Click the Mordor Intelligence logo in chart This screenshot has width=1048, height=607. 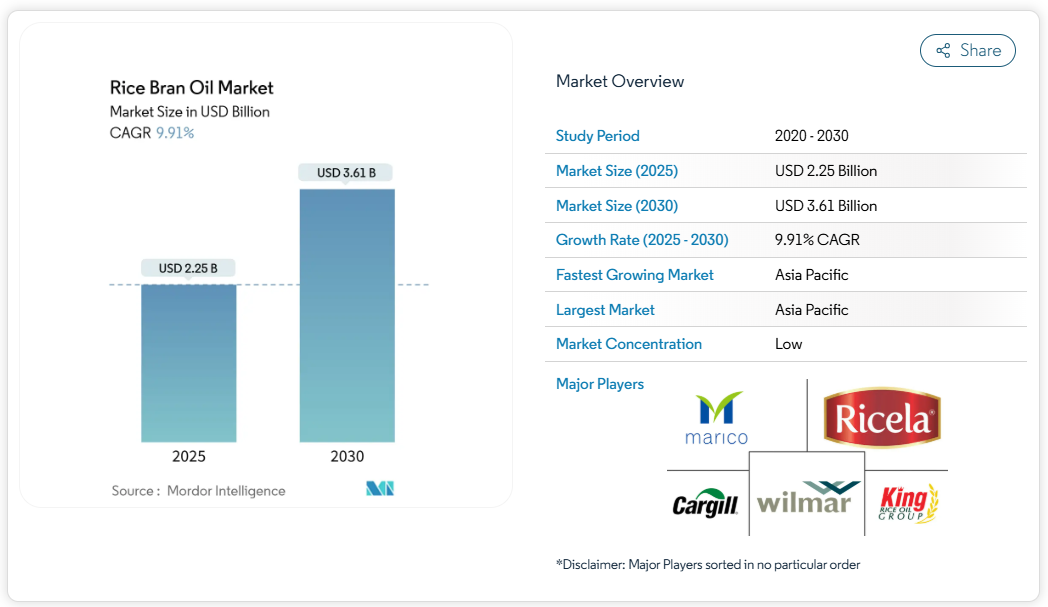[380, 489]
